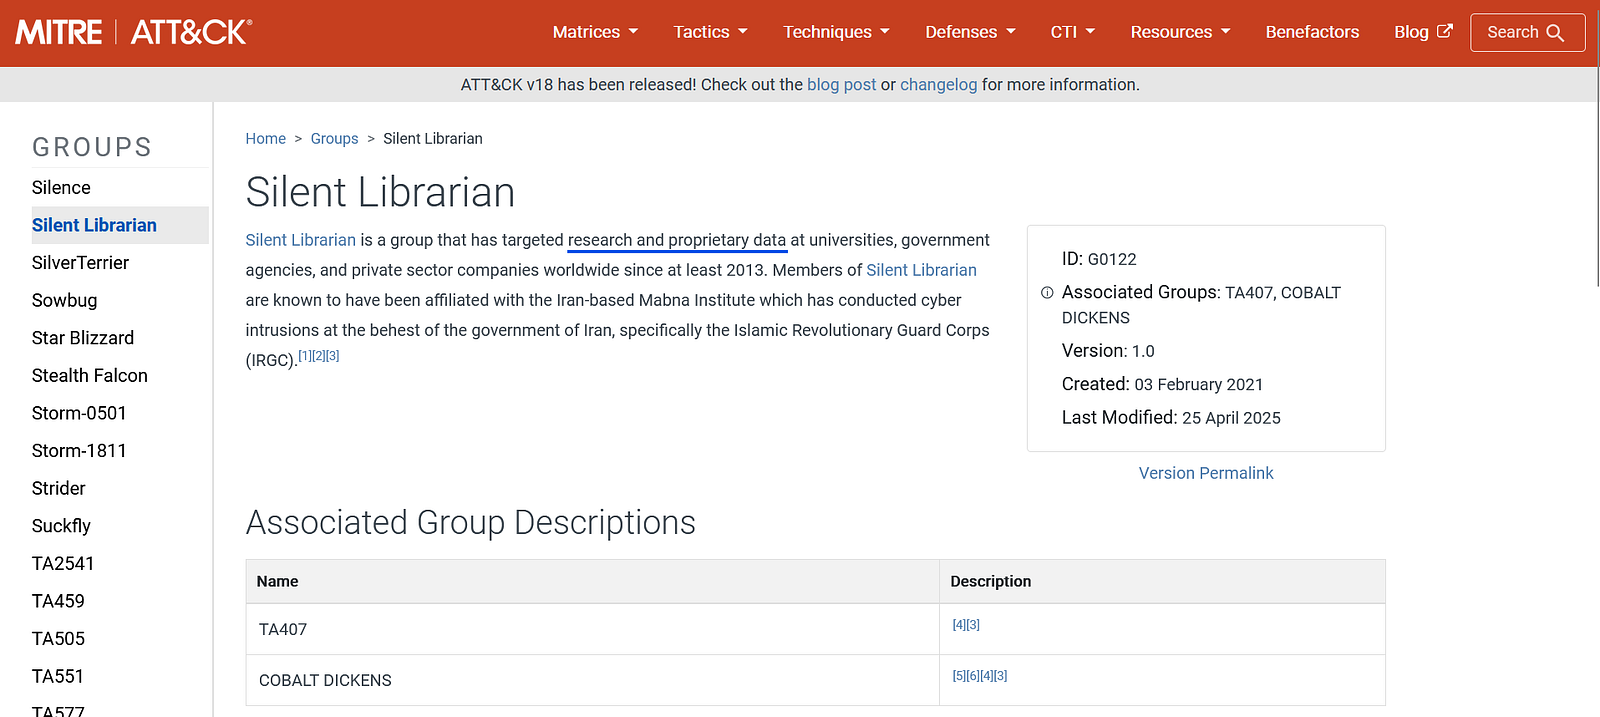Screen dimensions: 1600x717
Task: Select Silence in groups sidebar
Action: click(x=61, y=188)
